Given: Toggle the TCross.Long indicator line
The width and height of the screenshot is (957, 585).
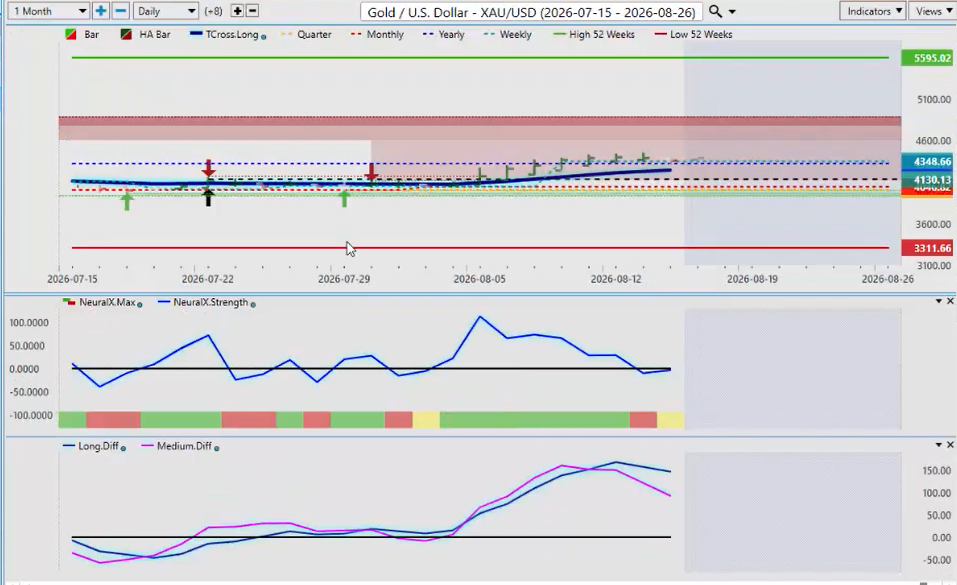Looking at the screenshot, I should 228,34.
